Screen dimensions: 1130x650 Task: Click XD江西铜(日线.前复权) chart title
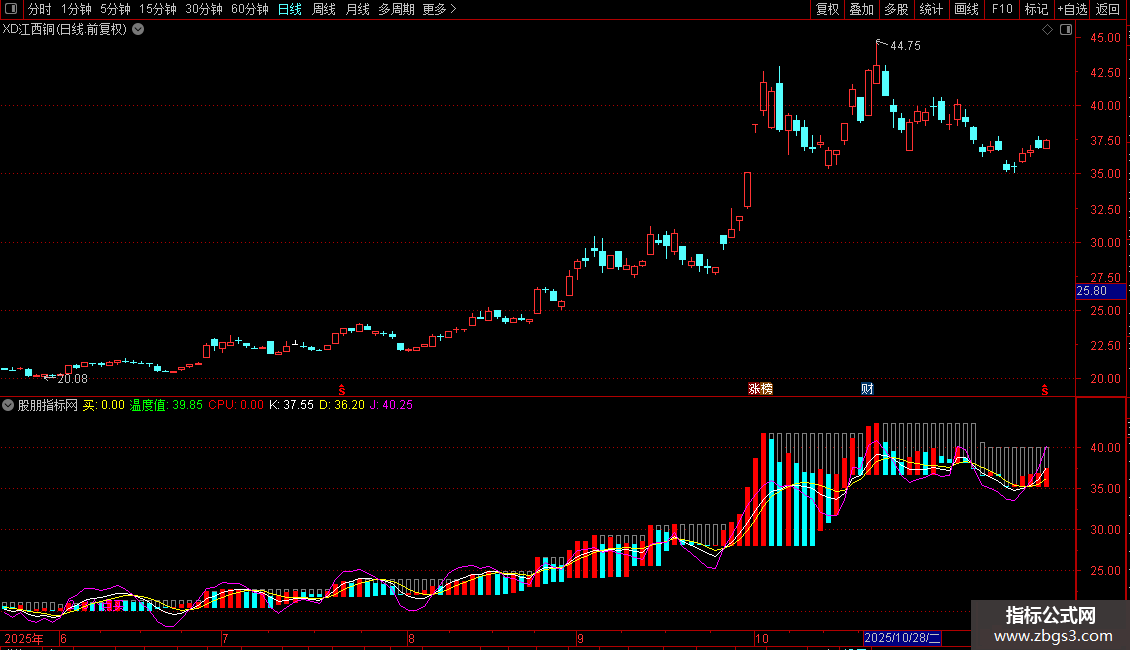(x=64, y=30)
